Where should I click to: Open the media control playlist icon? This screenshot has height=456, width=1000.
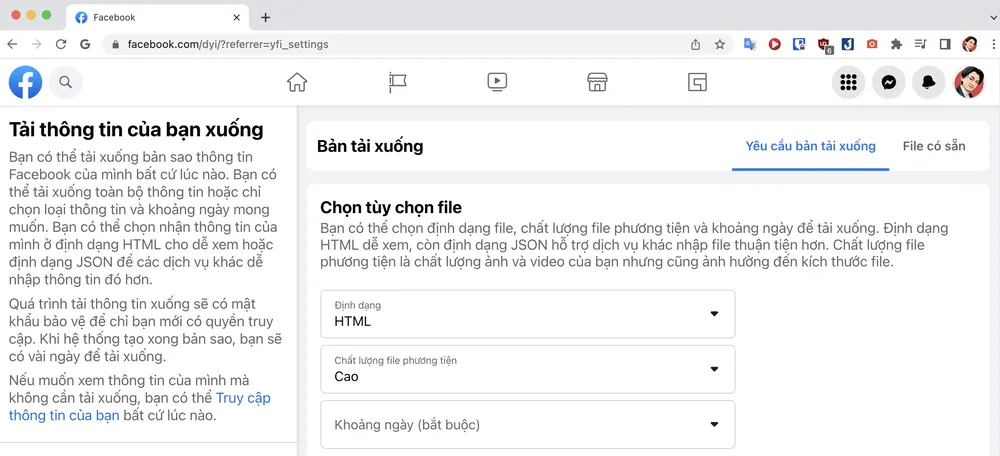tap(920, 44)
